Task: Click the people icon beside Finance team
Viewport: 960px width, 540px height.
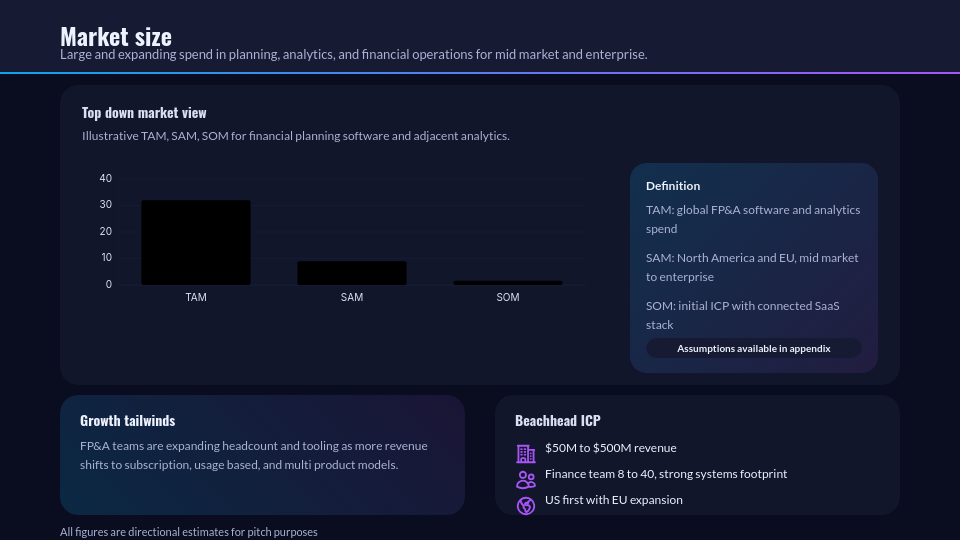Action: tap(526, 480)
